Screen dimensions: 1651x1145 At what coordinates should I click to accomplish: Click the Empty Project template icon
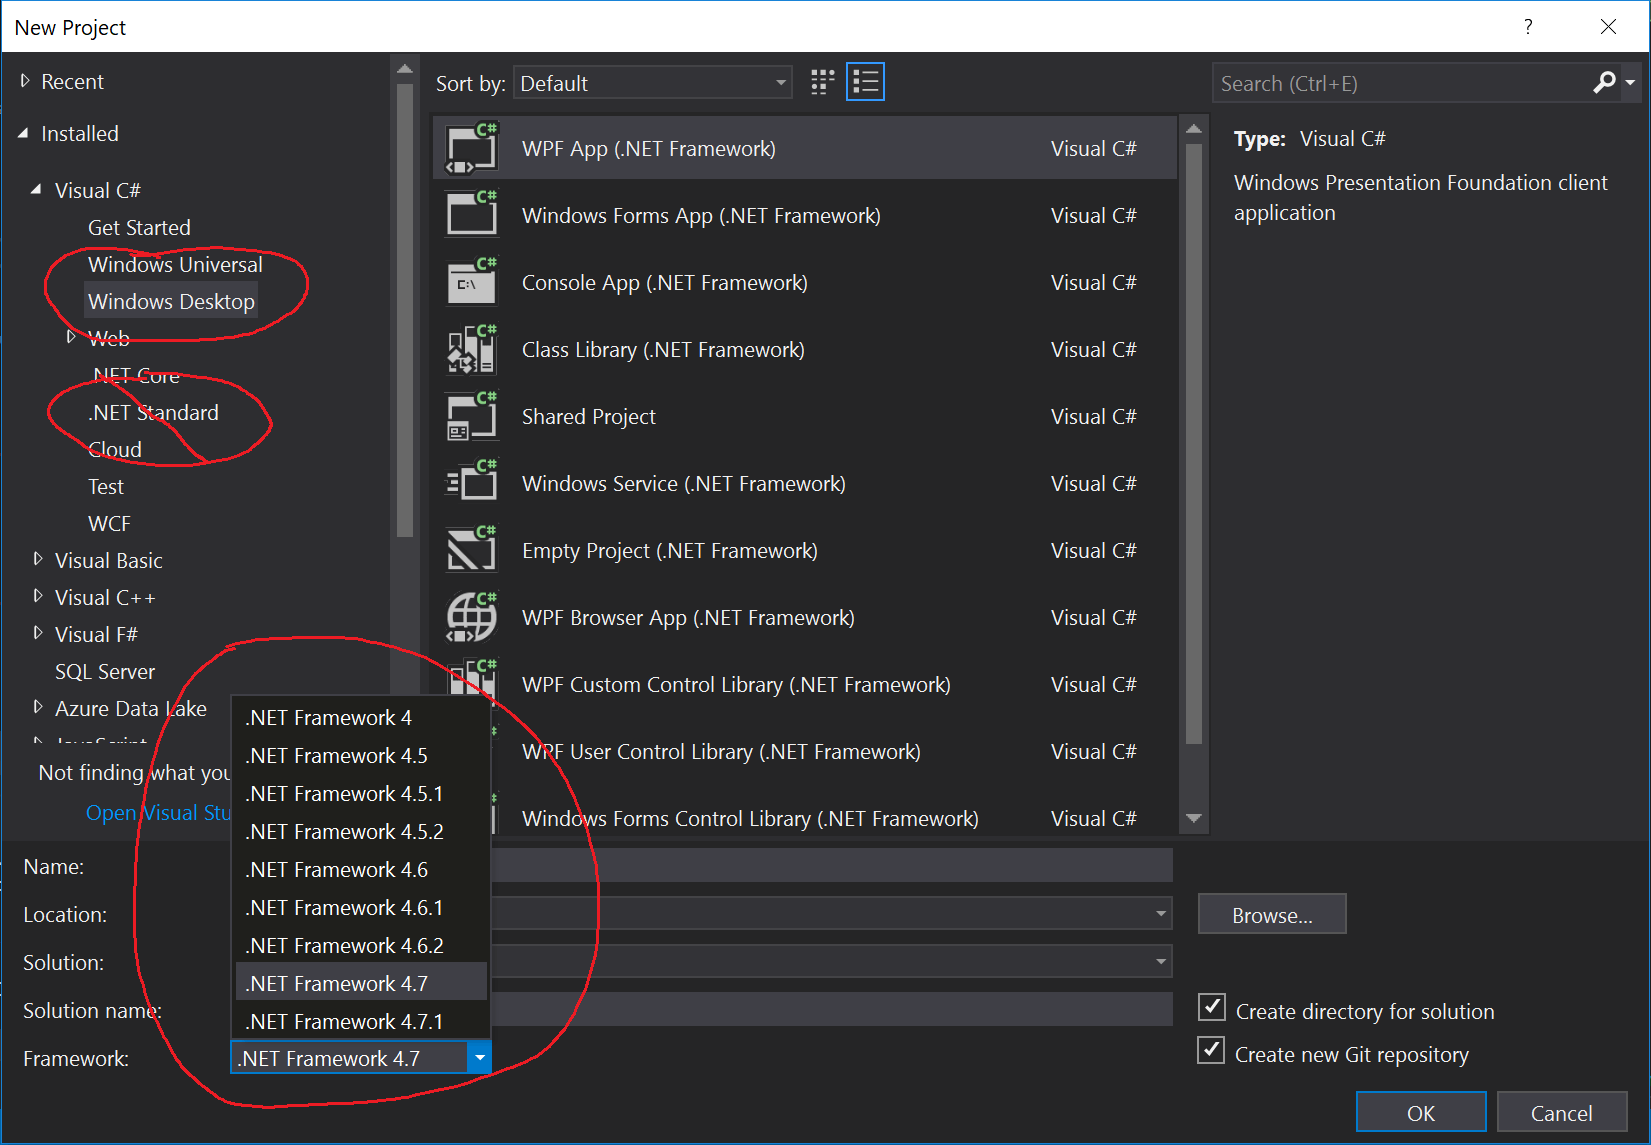point(471,550)
